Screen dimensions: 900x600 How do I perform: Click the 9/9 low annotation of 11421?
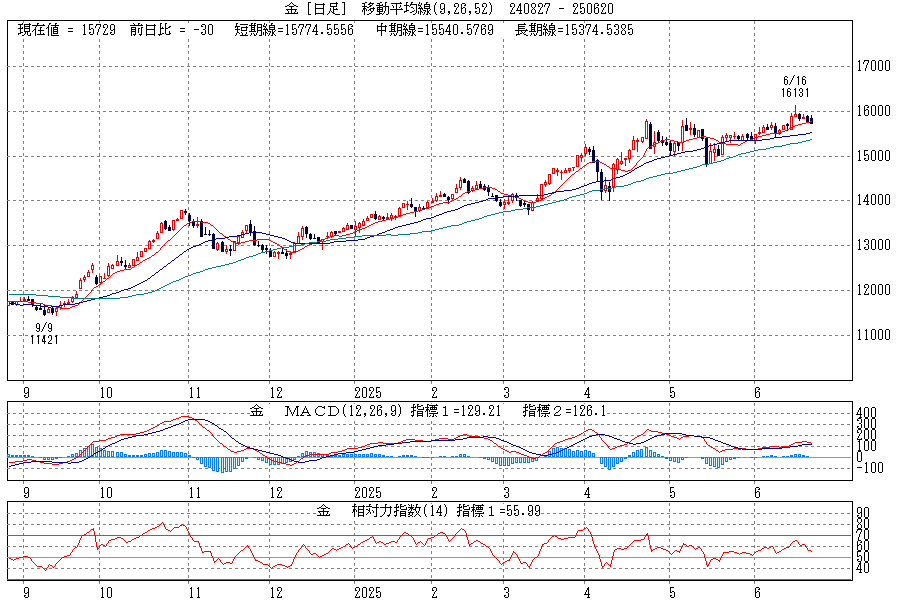tap(44, 334)
